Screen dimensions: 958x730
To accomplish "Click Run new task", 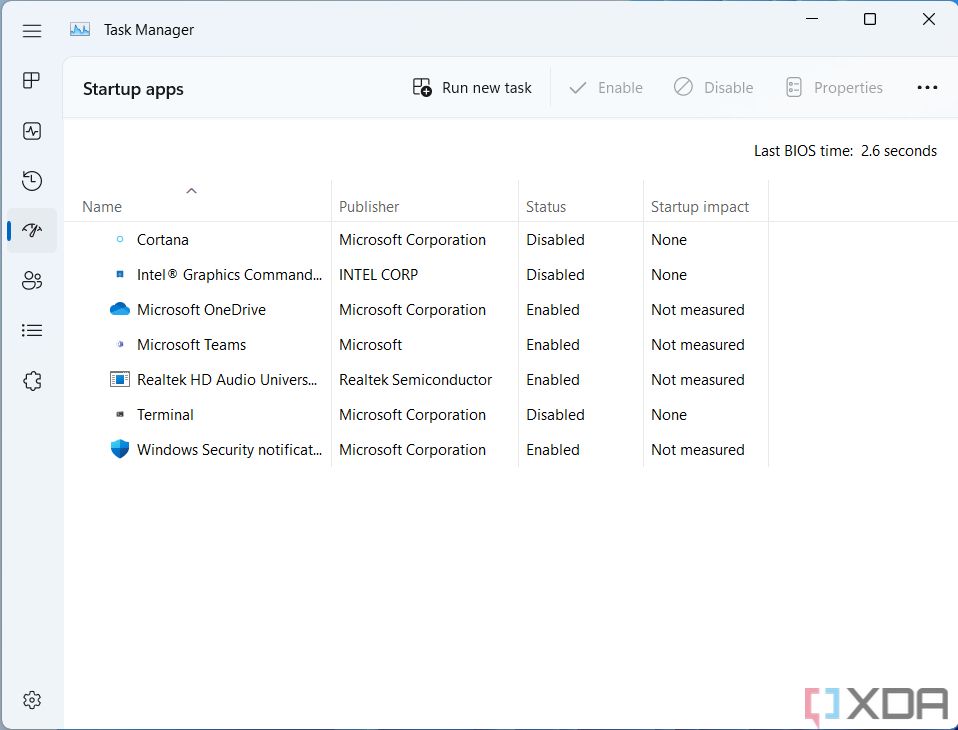I will tap(471, 87).
